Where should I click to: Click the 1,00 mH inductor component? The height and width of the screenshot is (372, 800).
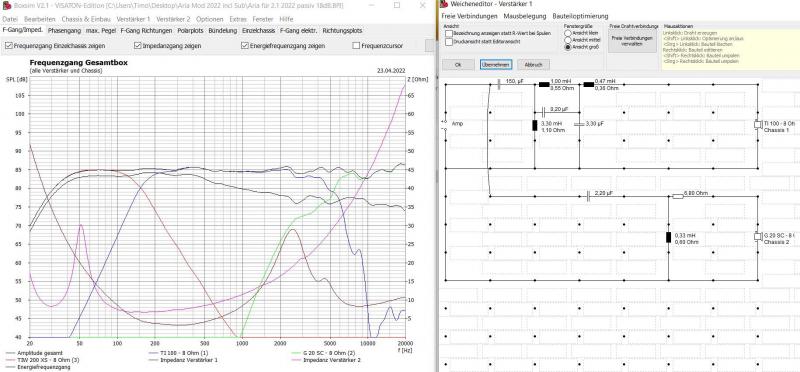[544, 84]
